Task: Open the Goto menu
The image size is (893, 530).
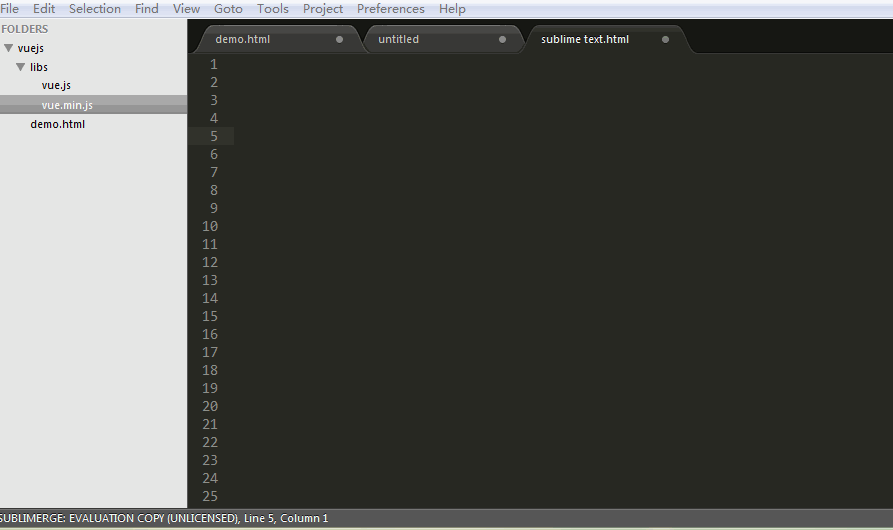Action: [x=228, y=9]
